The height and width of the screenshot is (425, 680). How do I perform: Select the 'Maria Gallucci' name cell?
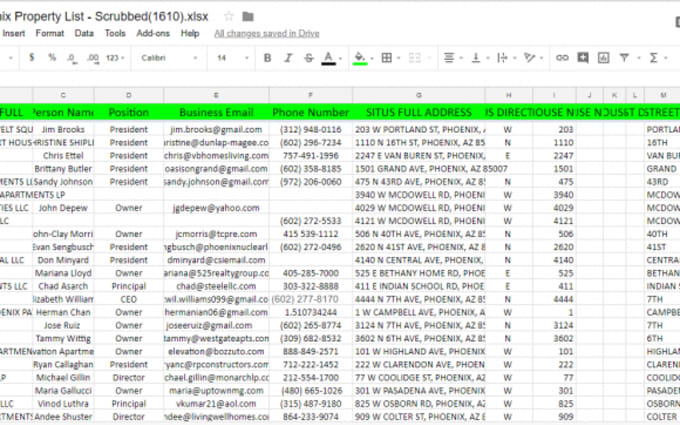point(63,391)
